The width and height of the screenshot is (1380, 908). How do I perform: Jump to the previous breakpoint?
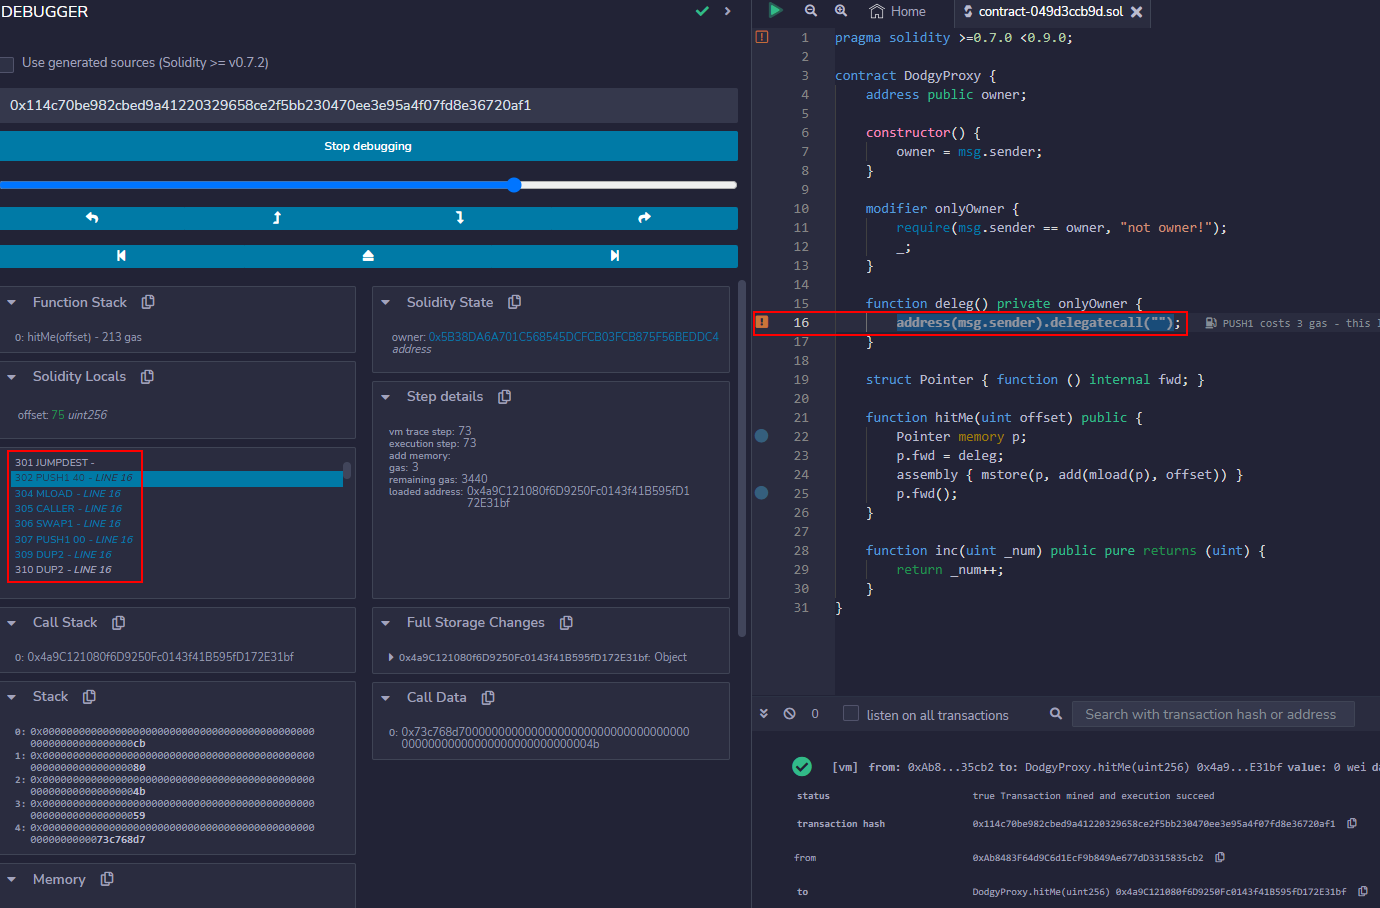[x=121, y=256]
